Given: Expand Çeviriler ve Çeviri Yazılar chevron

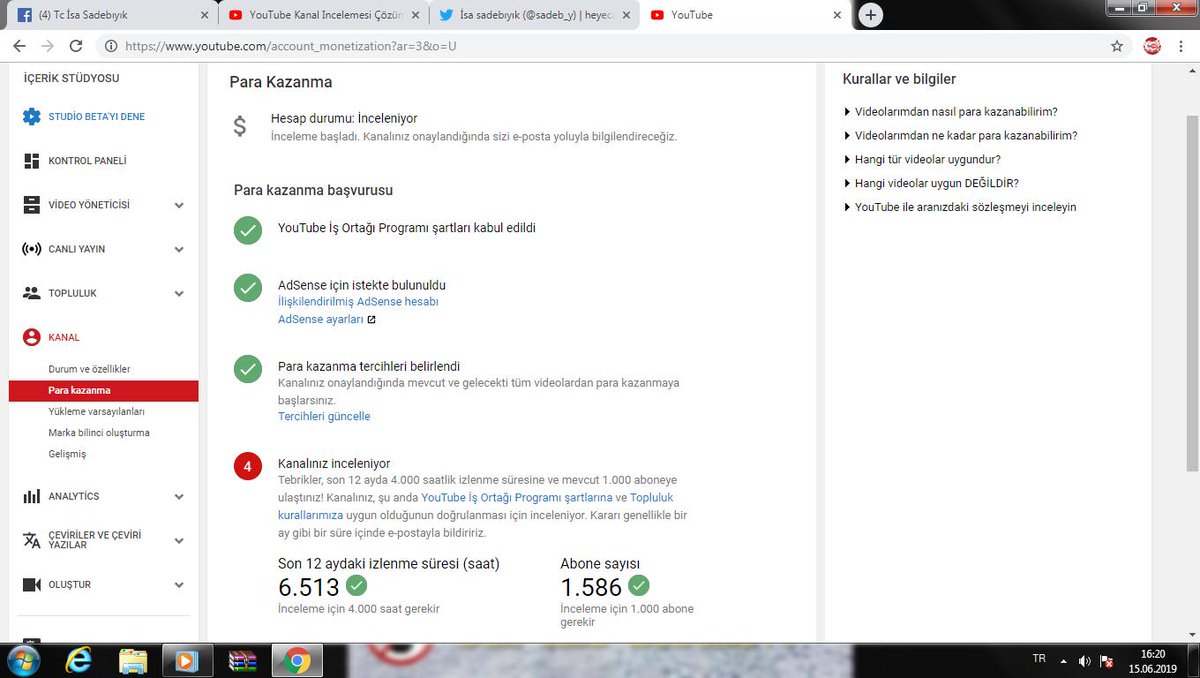Looking at the screenshot, I should coord(179,540).
